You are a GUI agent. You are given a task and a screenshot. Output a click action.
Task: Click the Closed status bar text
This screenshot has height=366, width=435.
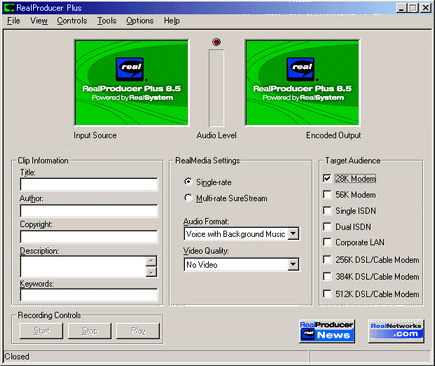[17, 356]
